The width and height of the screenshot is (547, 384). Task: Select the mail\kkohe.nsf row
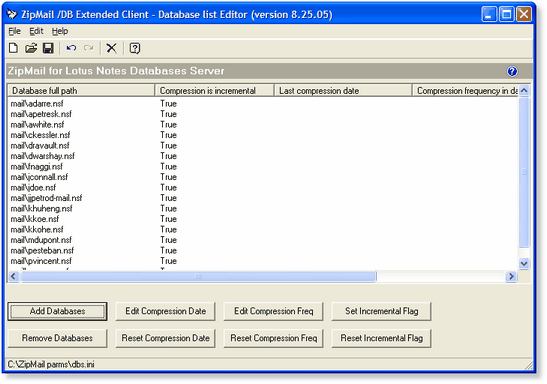click(262, 229)
